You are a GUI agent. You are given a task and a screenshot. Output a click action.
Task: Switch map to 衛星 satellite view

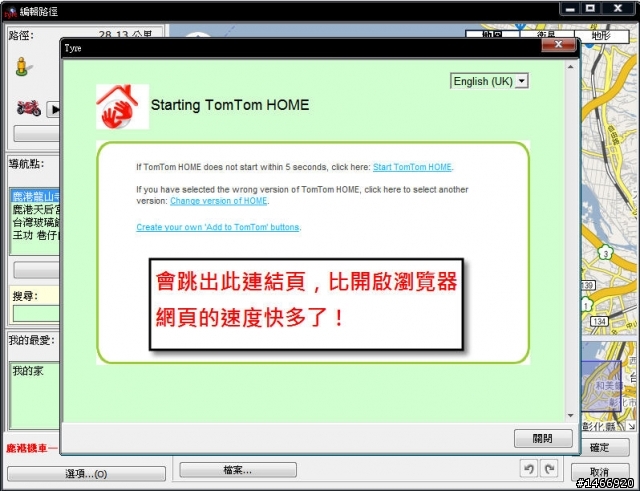(547, 35)
